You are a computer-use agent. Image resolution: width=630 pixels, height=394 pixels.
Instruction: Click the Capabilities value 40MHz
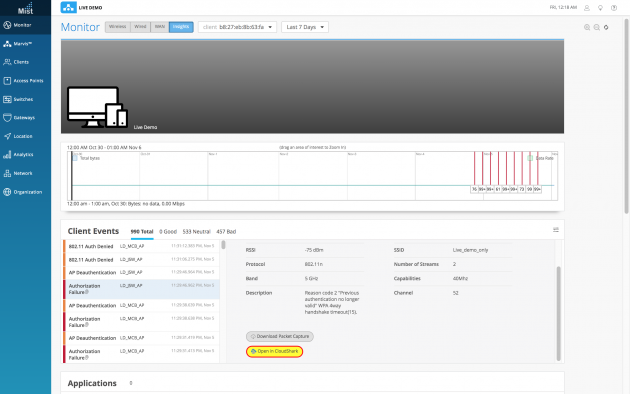point(460,278)
